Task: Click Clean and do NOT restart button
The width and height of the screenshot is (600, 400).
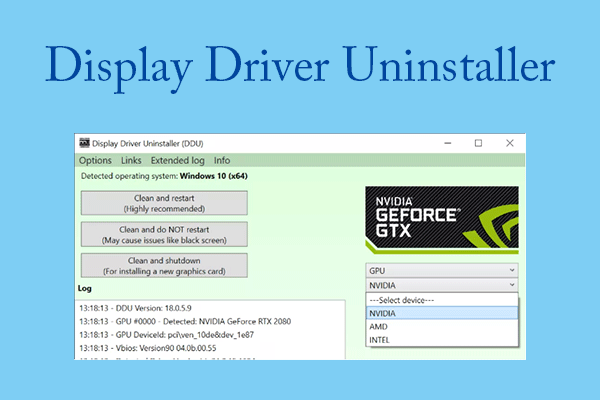Action: tap(164, 235)
